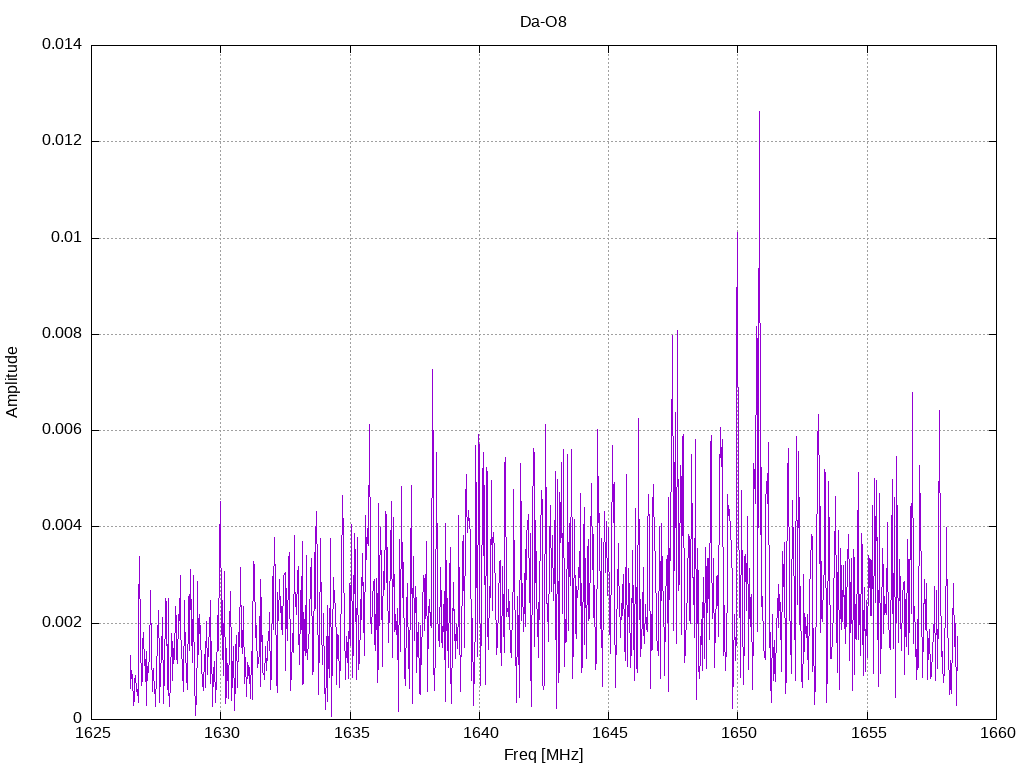
Task: Click the peak tip at 1650 MHz
Action: tap(737, 232)
